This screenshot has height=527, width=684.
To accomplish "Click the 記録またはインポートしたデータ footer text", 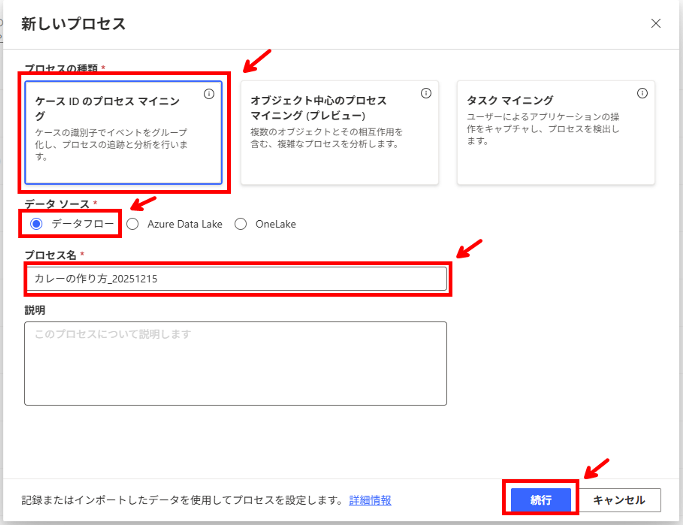I will click(x=182, y=500).
